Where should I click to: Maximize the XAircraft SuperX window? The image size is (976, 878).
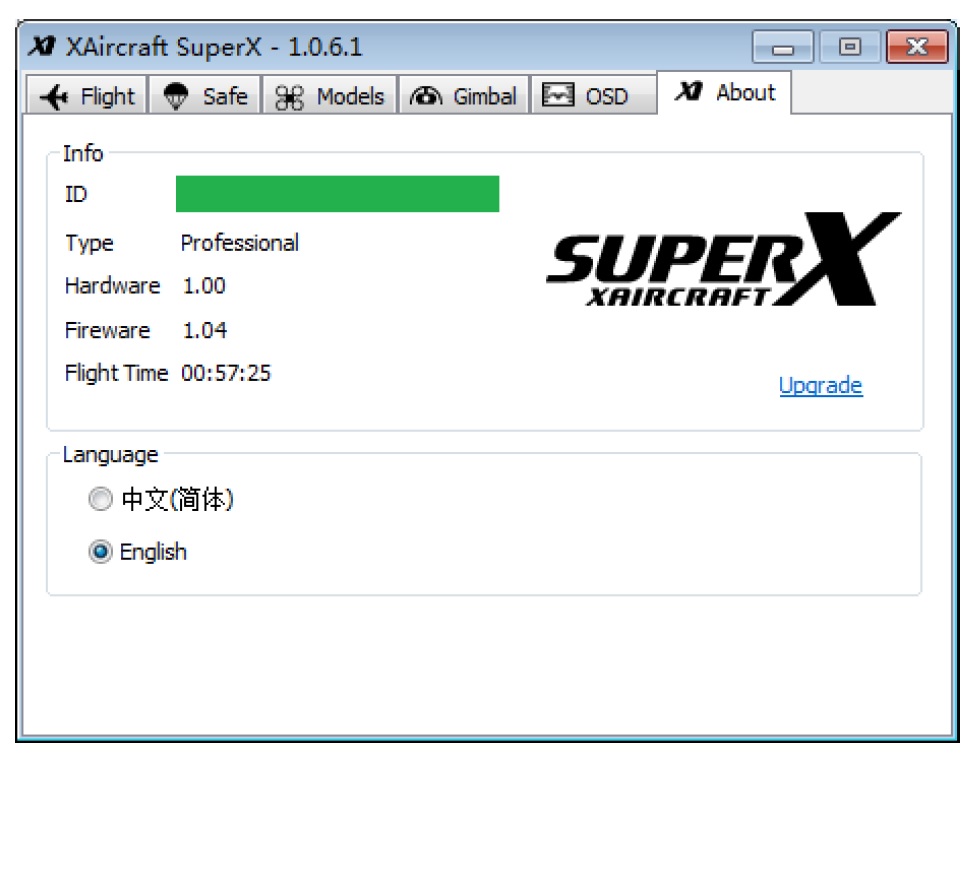(x=850, y=47)
